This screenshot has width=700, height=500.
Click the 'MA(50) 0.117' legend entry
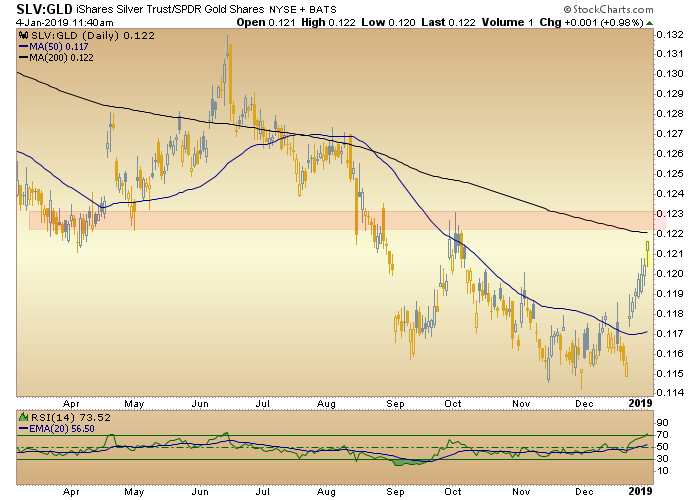point(58,46)
